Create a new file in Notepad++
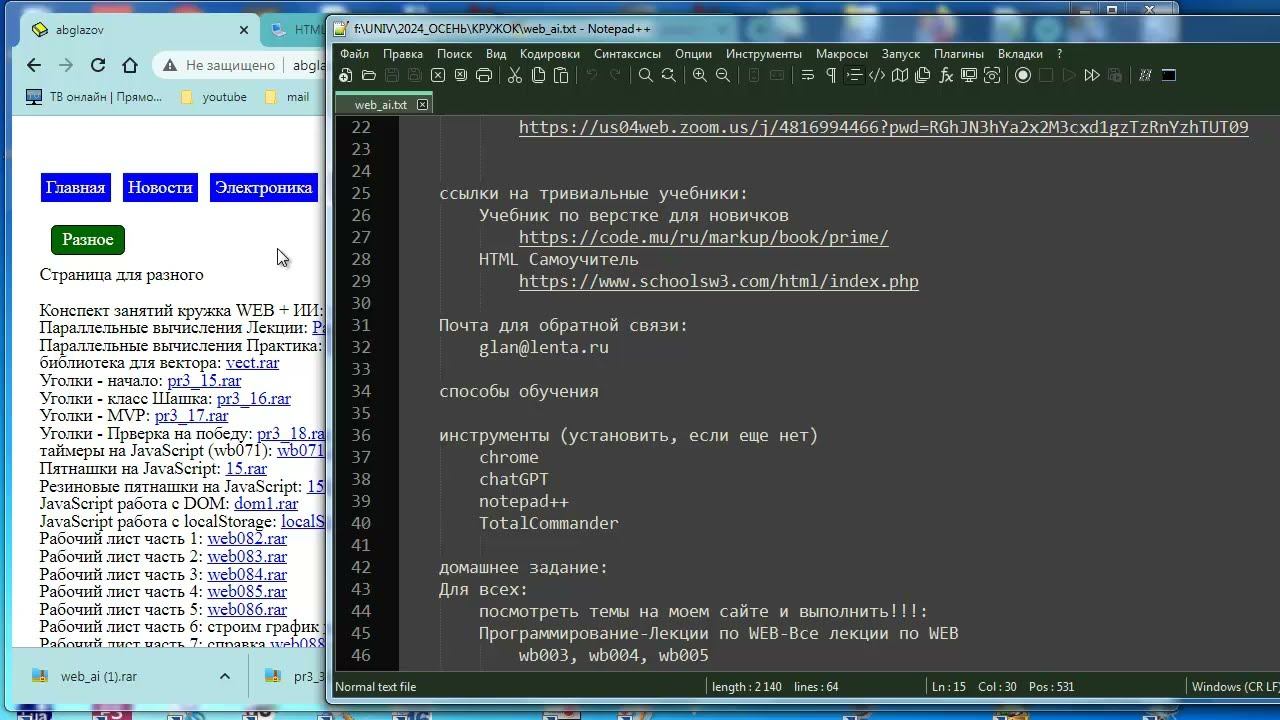This screenshot has width=1280, height=720. click(346, 75)
